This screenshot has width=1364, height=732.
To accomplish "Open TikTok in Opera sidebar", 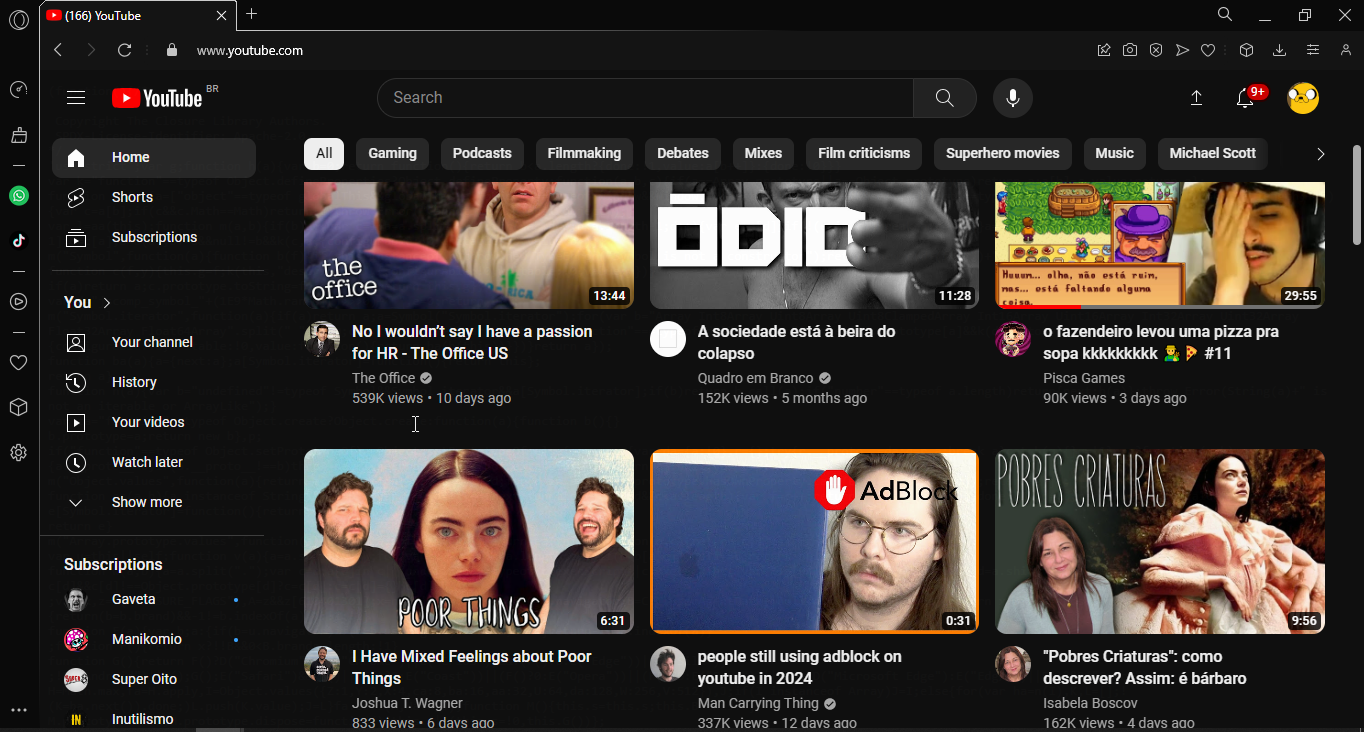I will coord(19,240).
